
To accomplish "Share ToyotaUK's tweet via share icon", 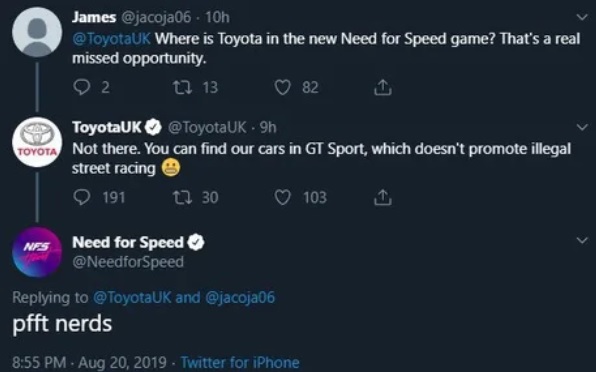I will (382, 197).
